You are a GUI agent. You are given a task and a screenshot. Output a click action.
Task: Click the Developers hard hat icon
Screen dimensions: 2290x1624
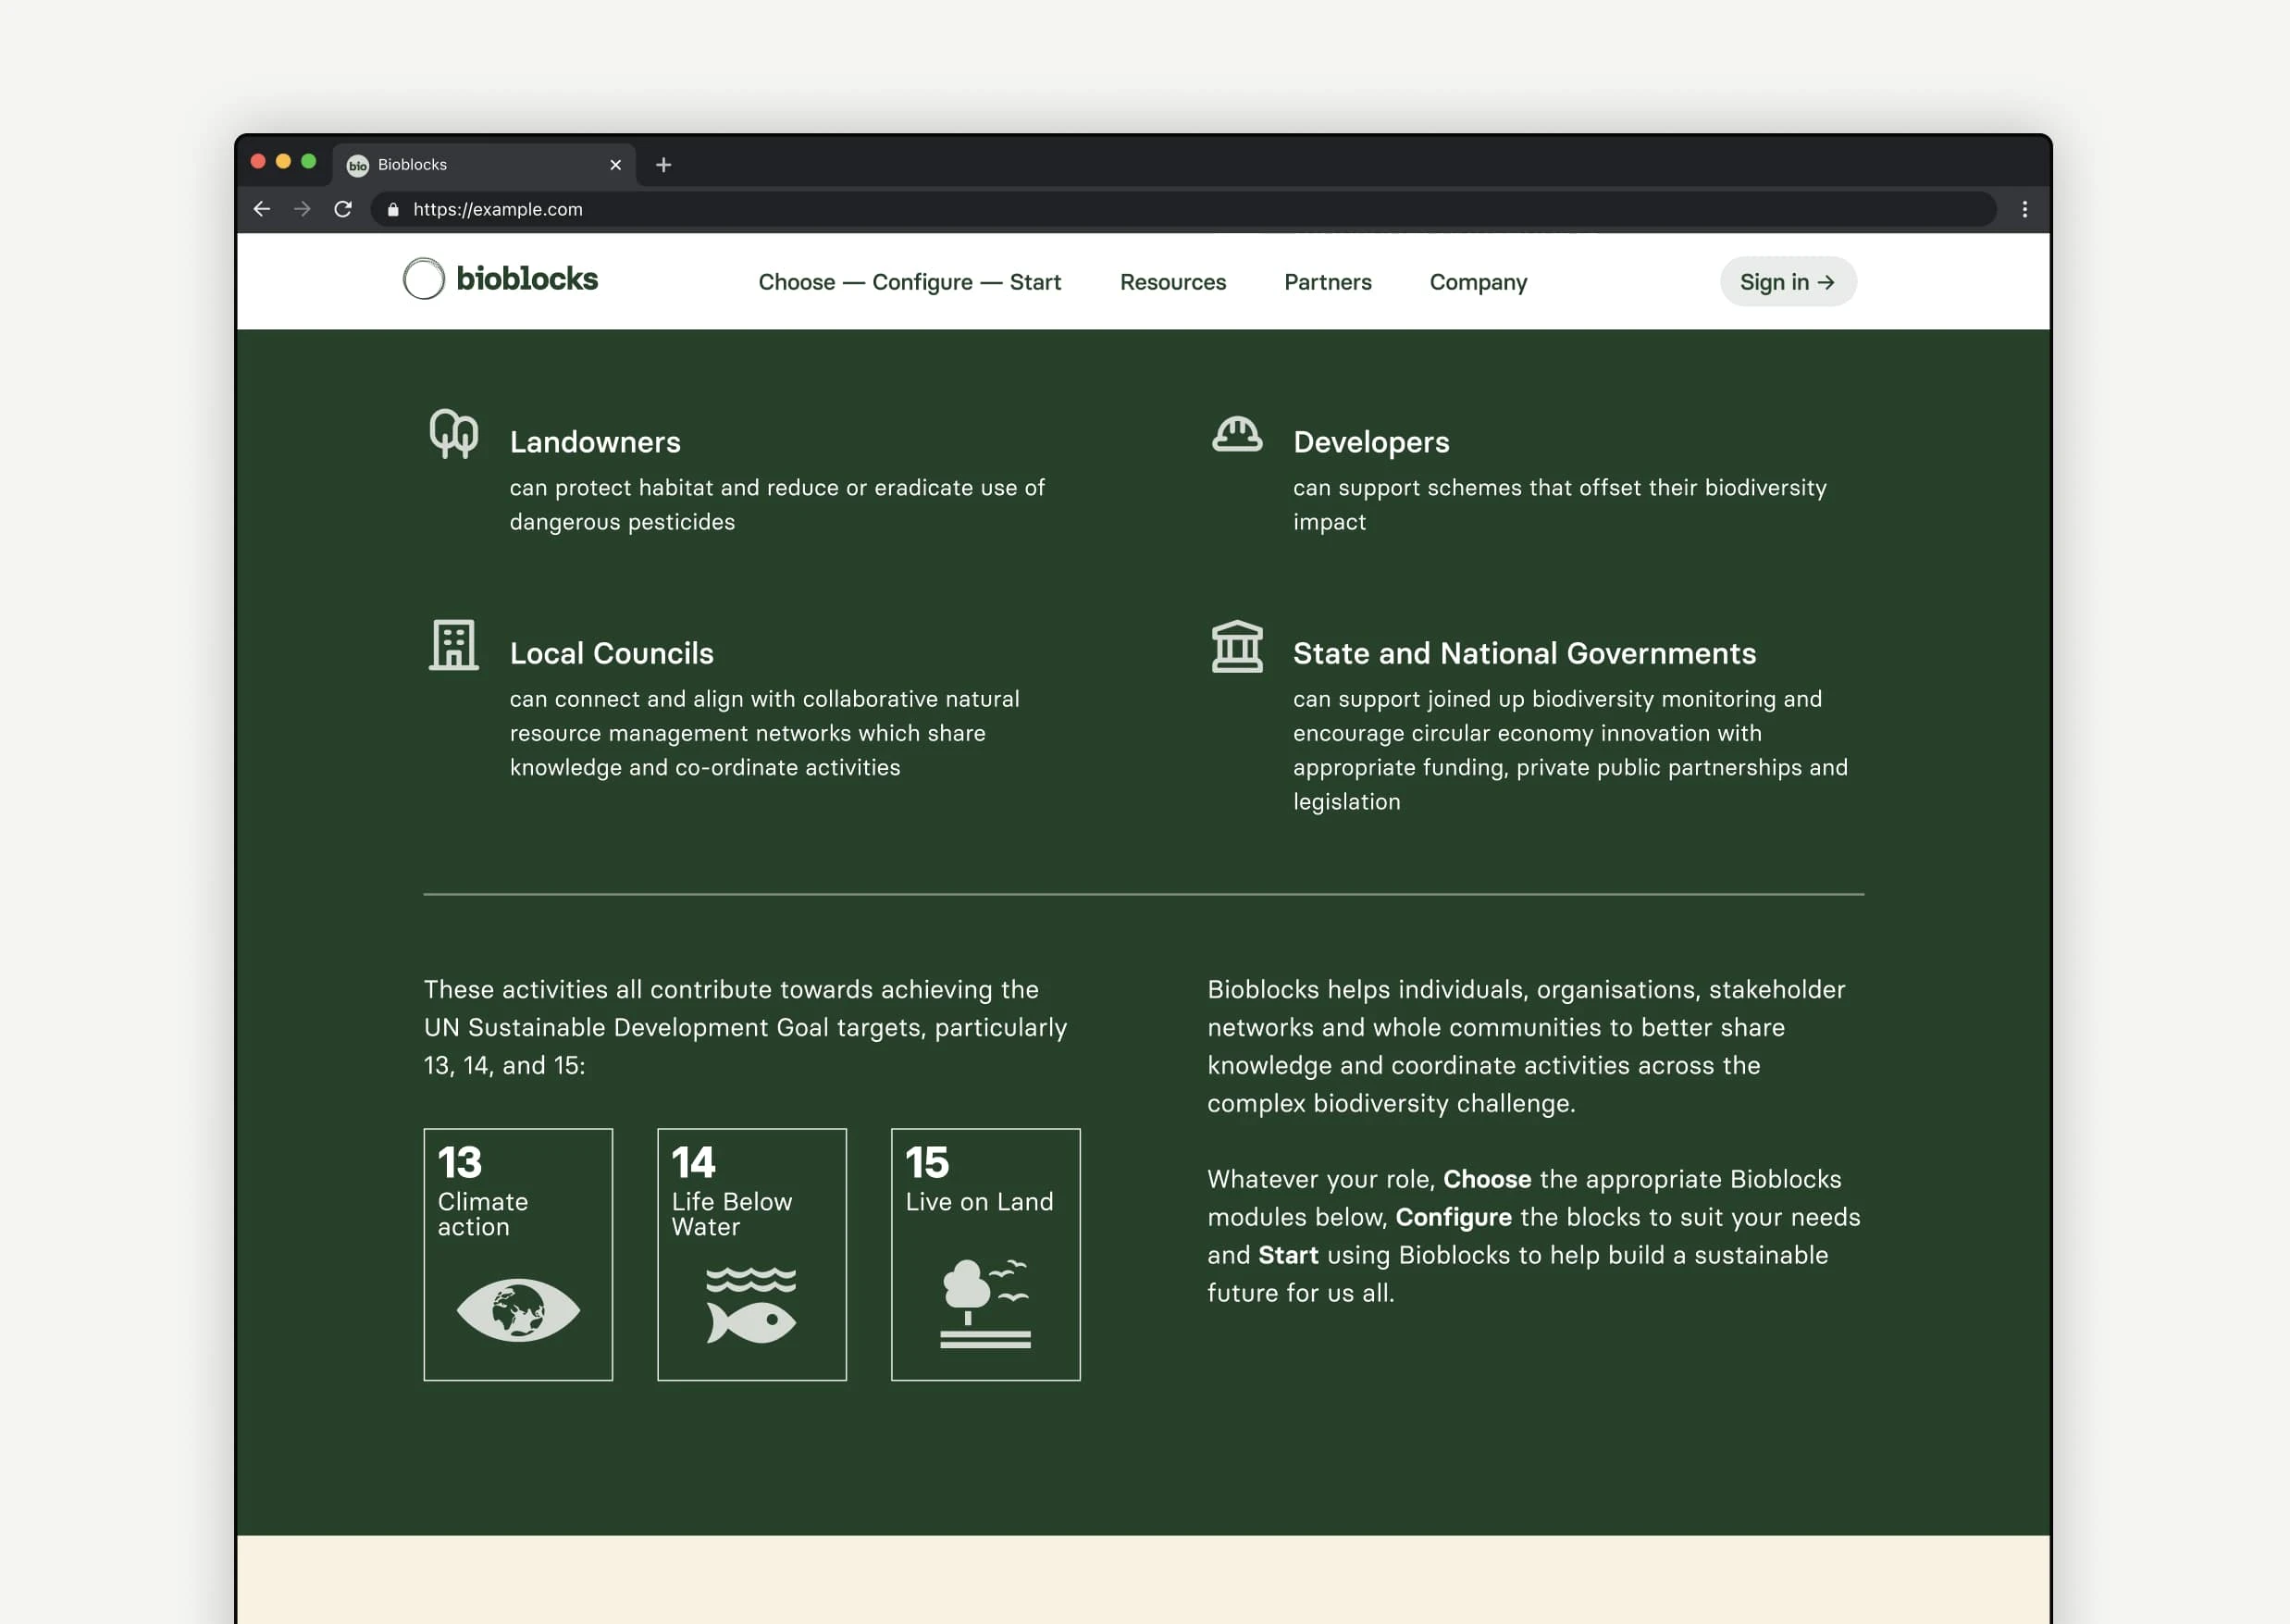pos(1236,435)
